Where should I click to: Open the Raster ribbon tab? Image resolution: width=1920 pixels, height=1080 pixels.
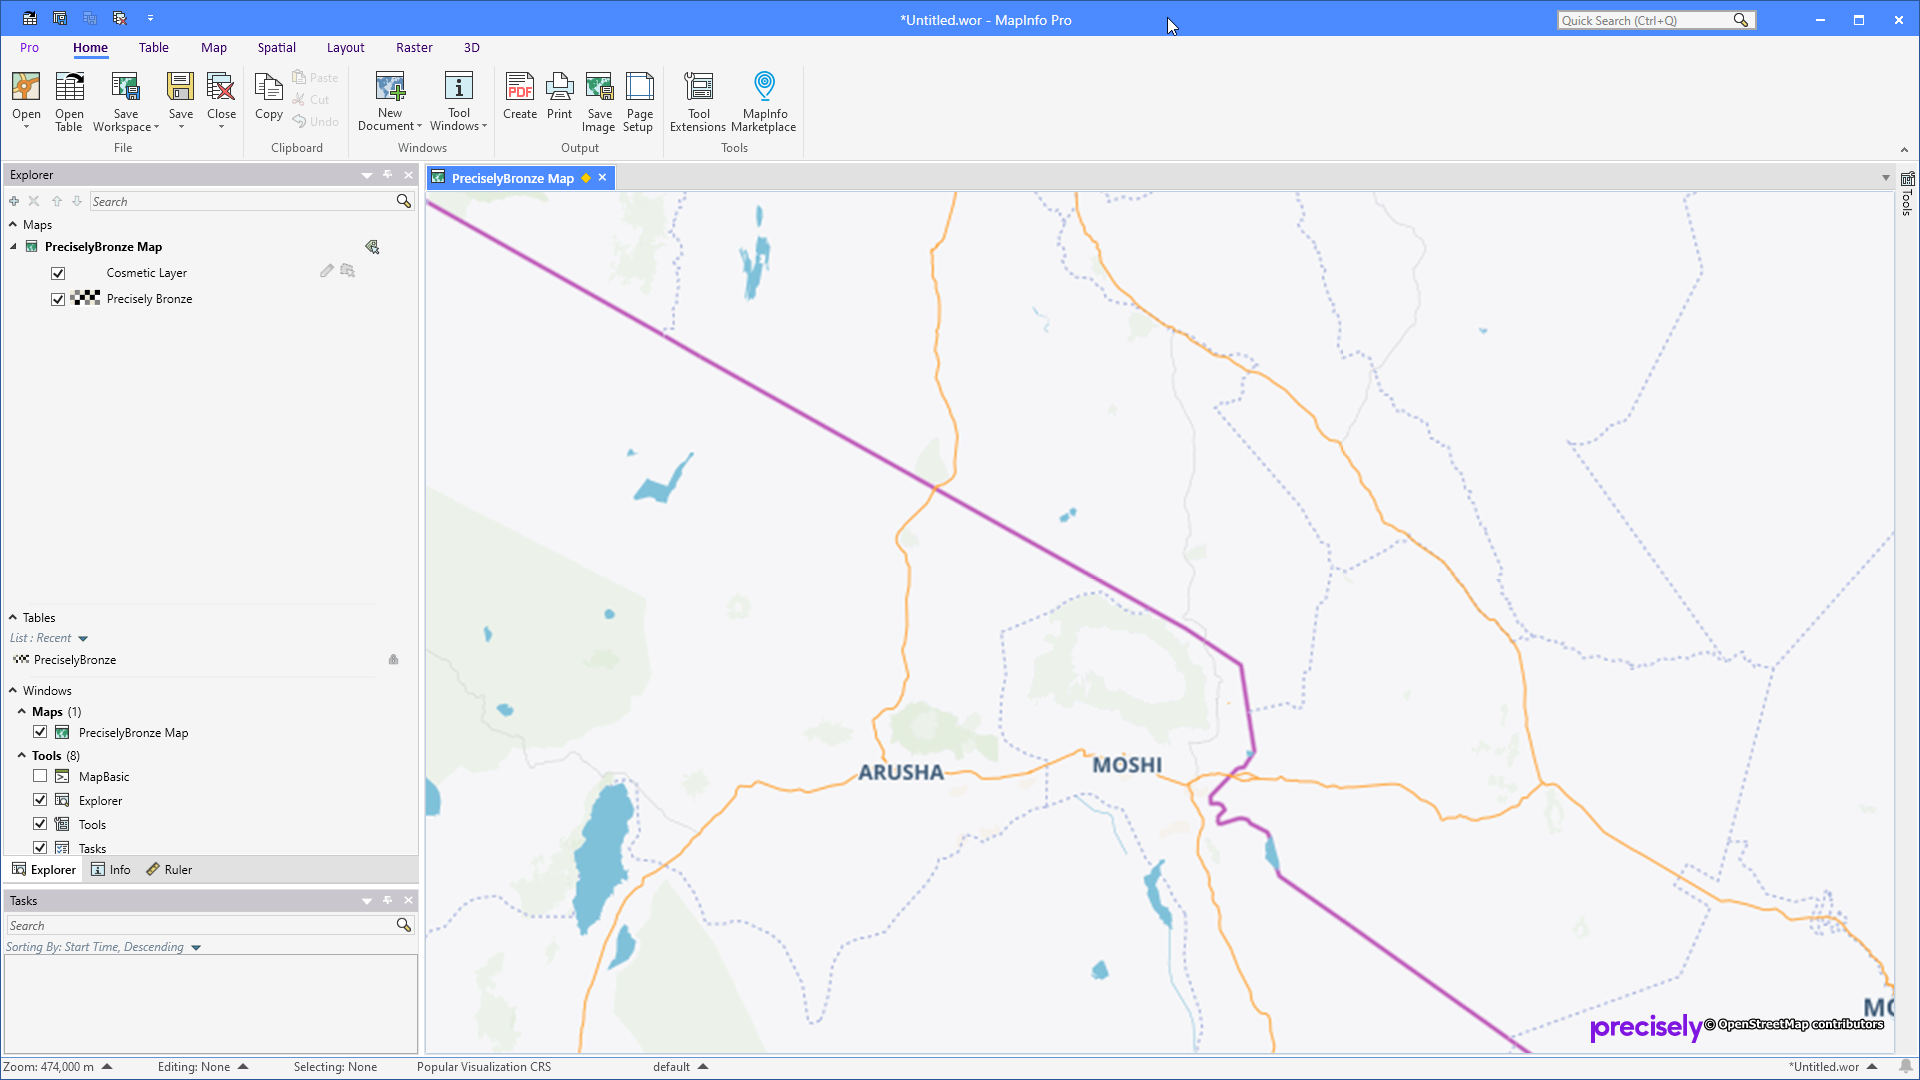(x=414, y=47)
